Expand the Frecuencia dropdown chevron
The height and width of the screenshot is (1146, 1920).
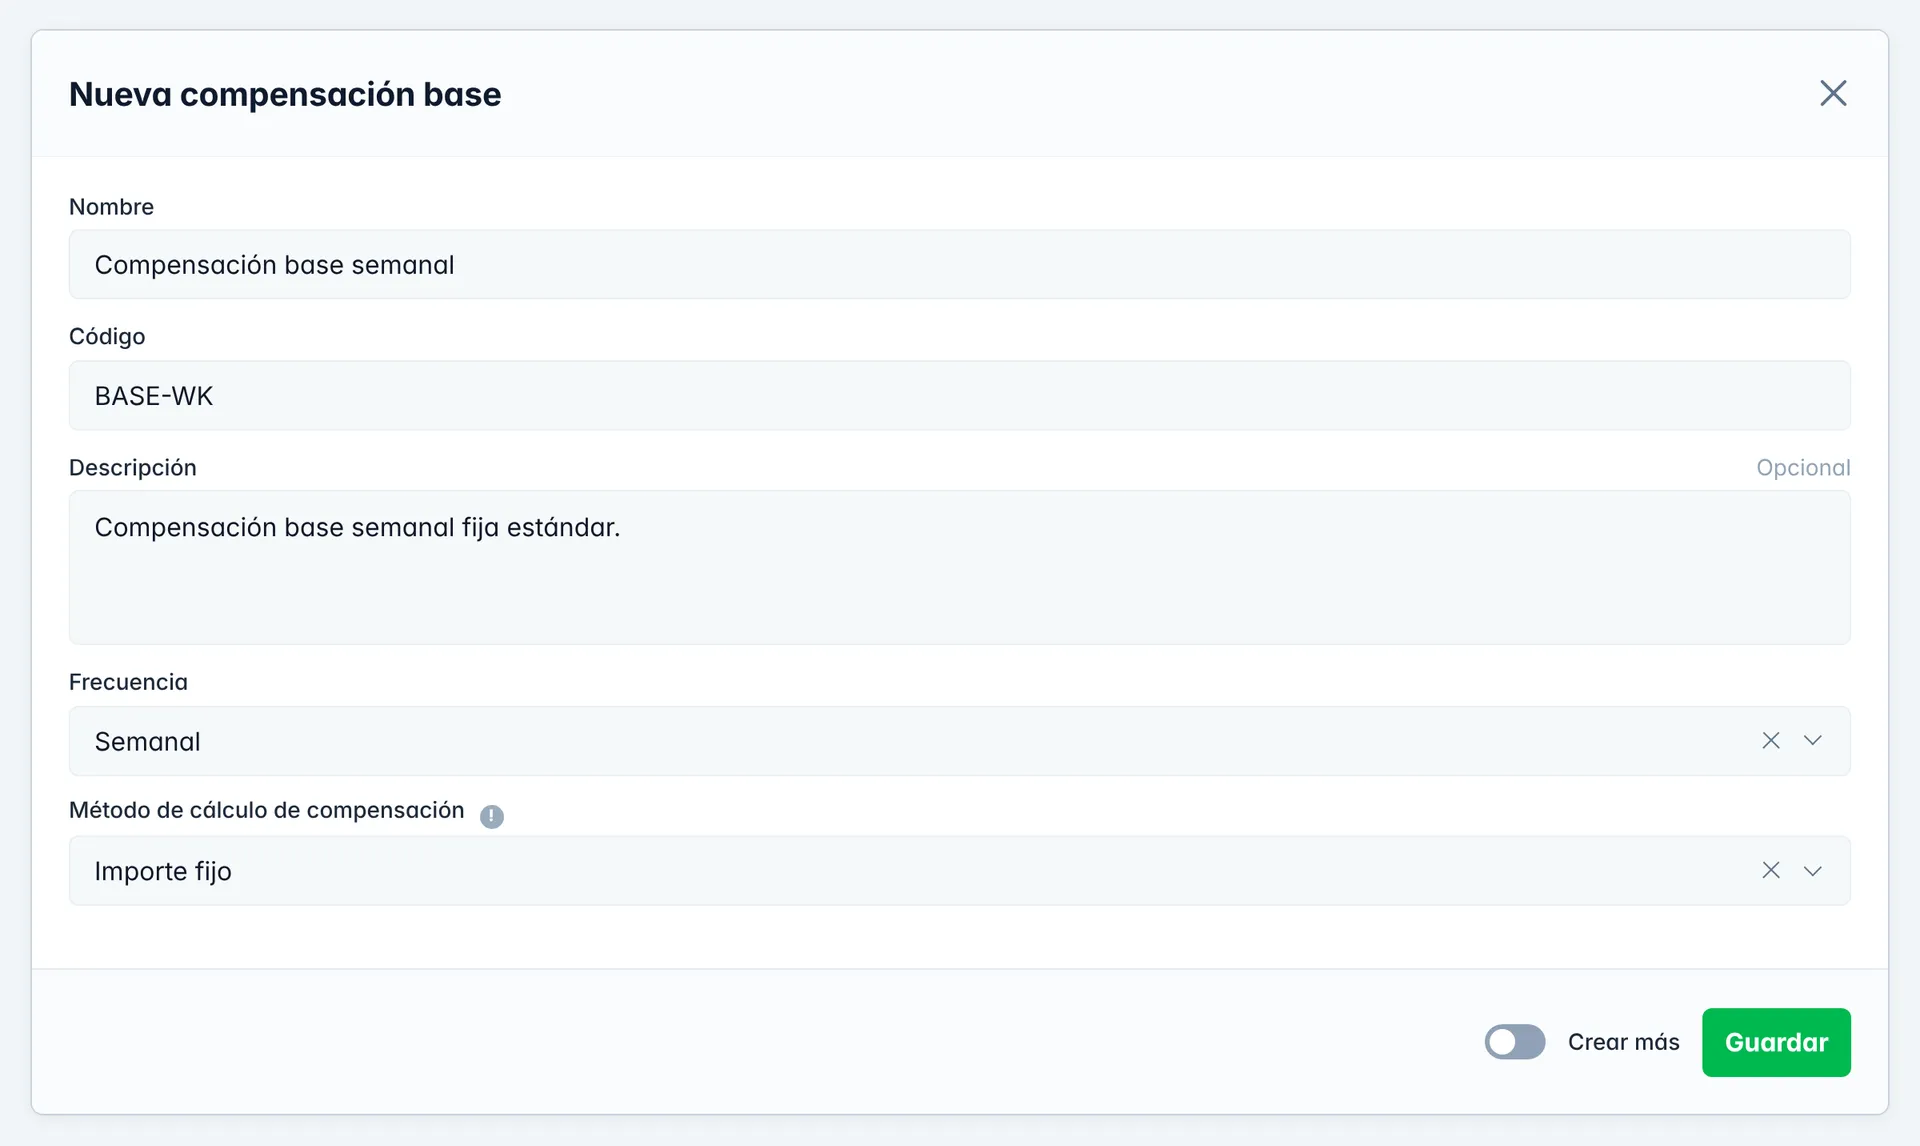click(x=1813, y=740)
